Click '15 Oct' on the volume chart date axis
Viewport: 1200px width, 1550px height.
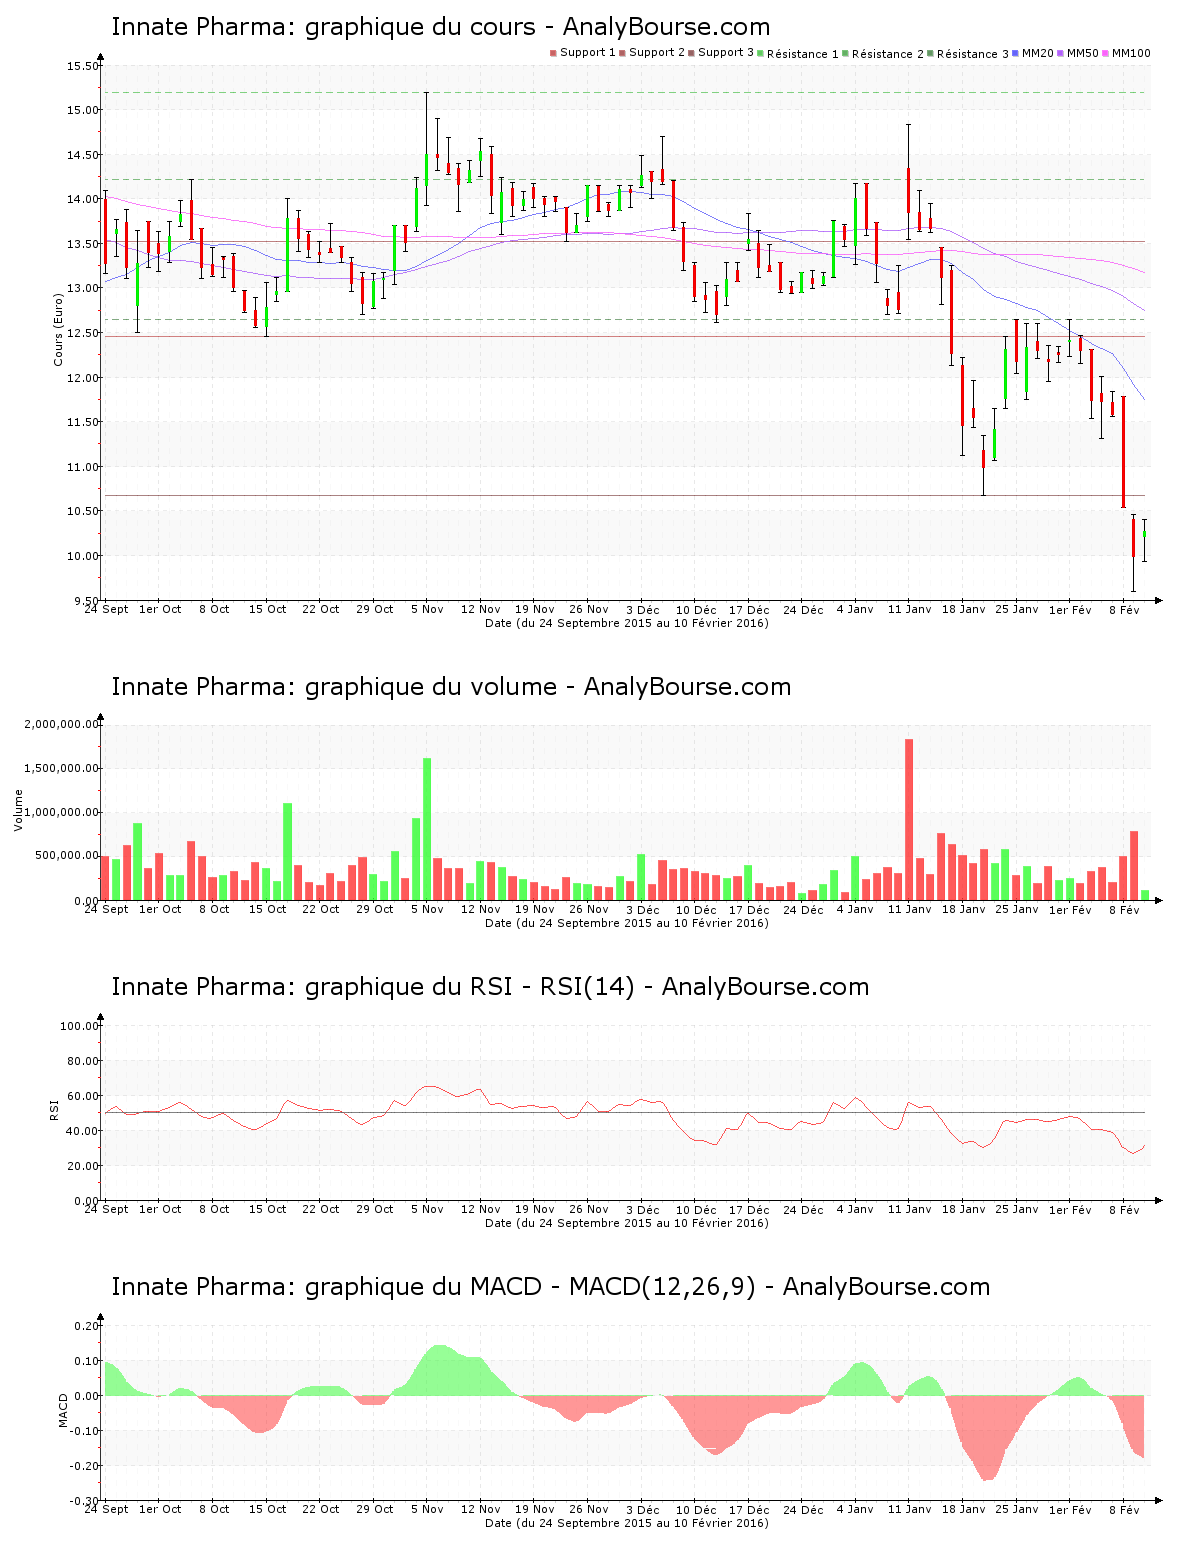pos(267,909)
